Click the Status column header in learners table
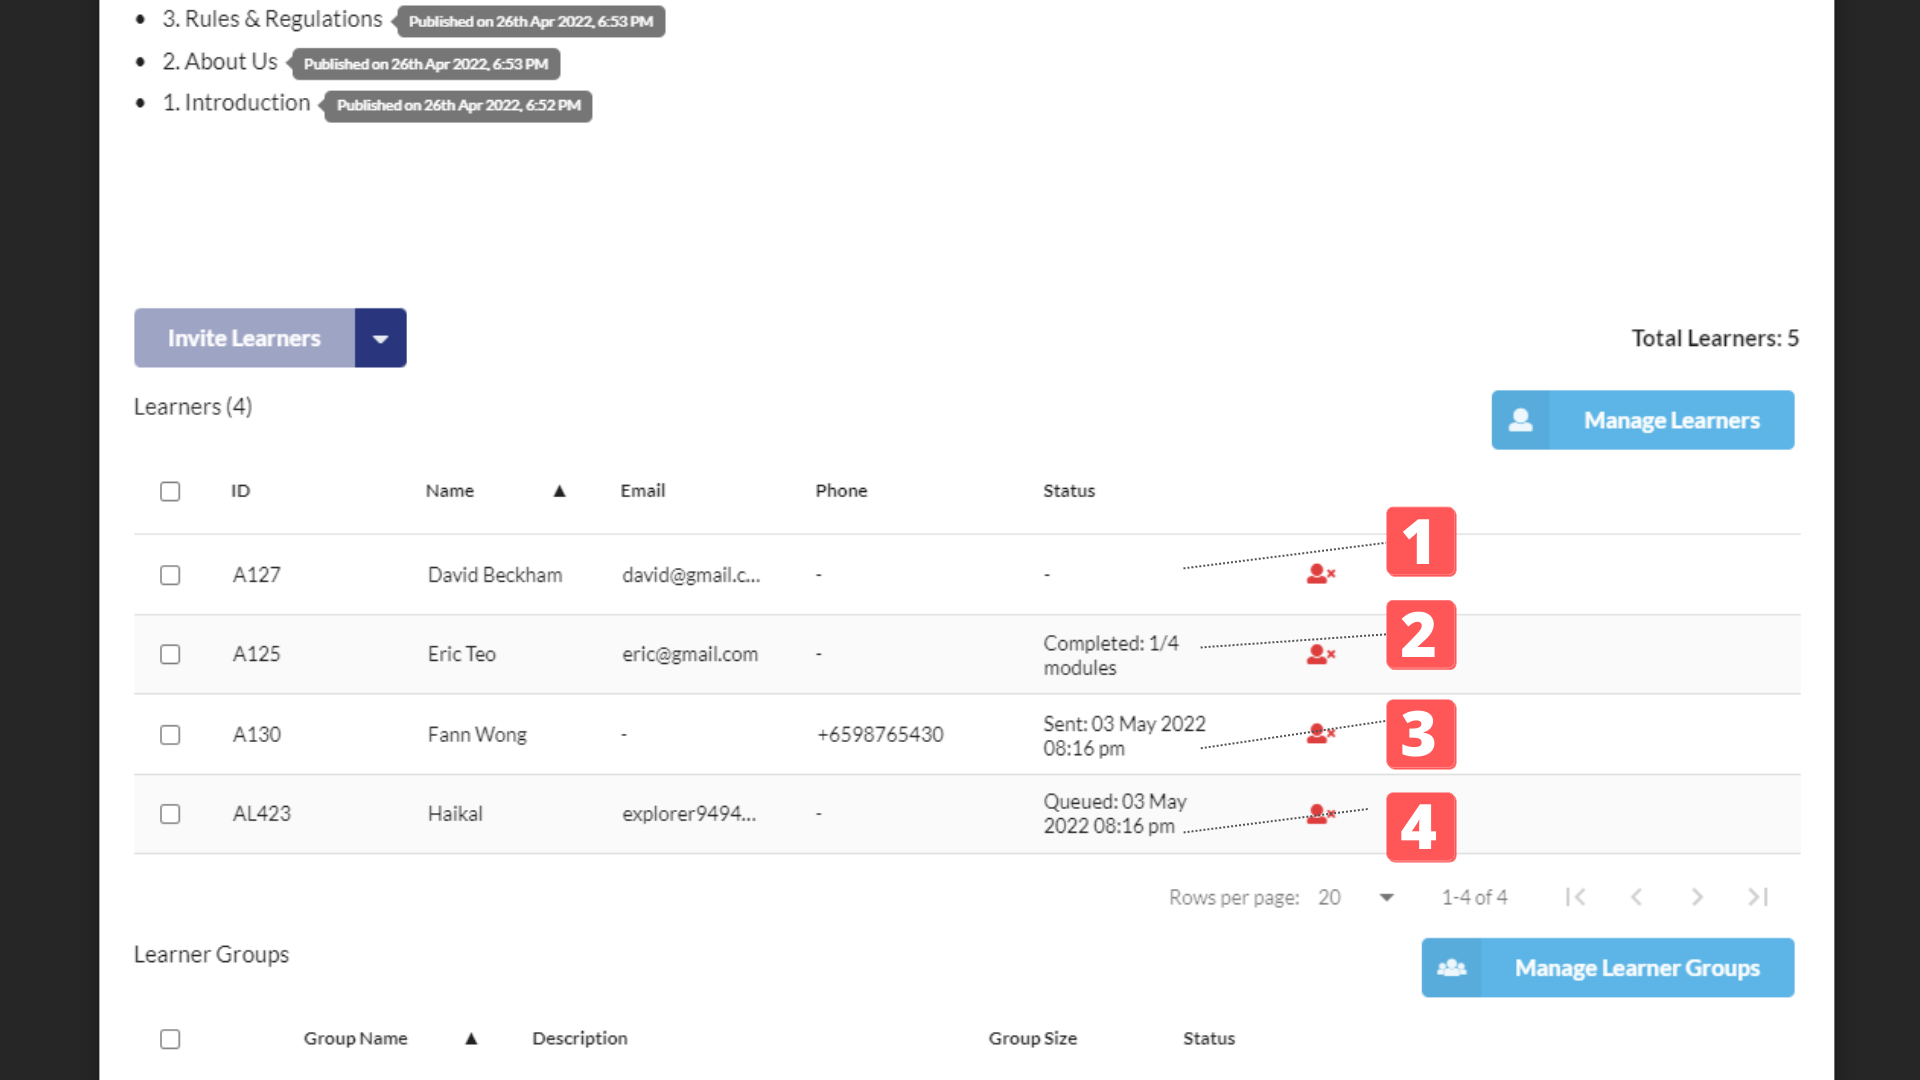 point(1068,491)
